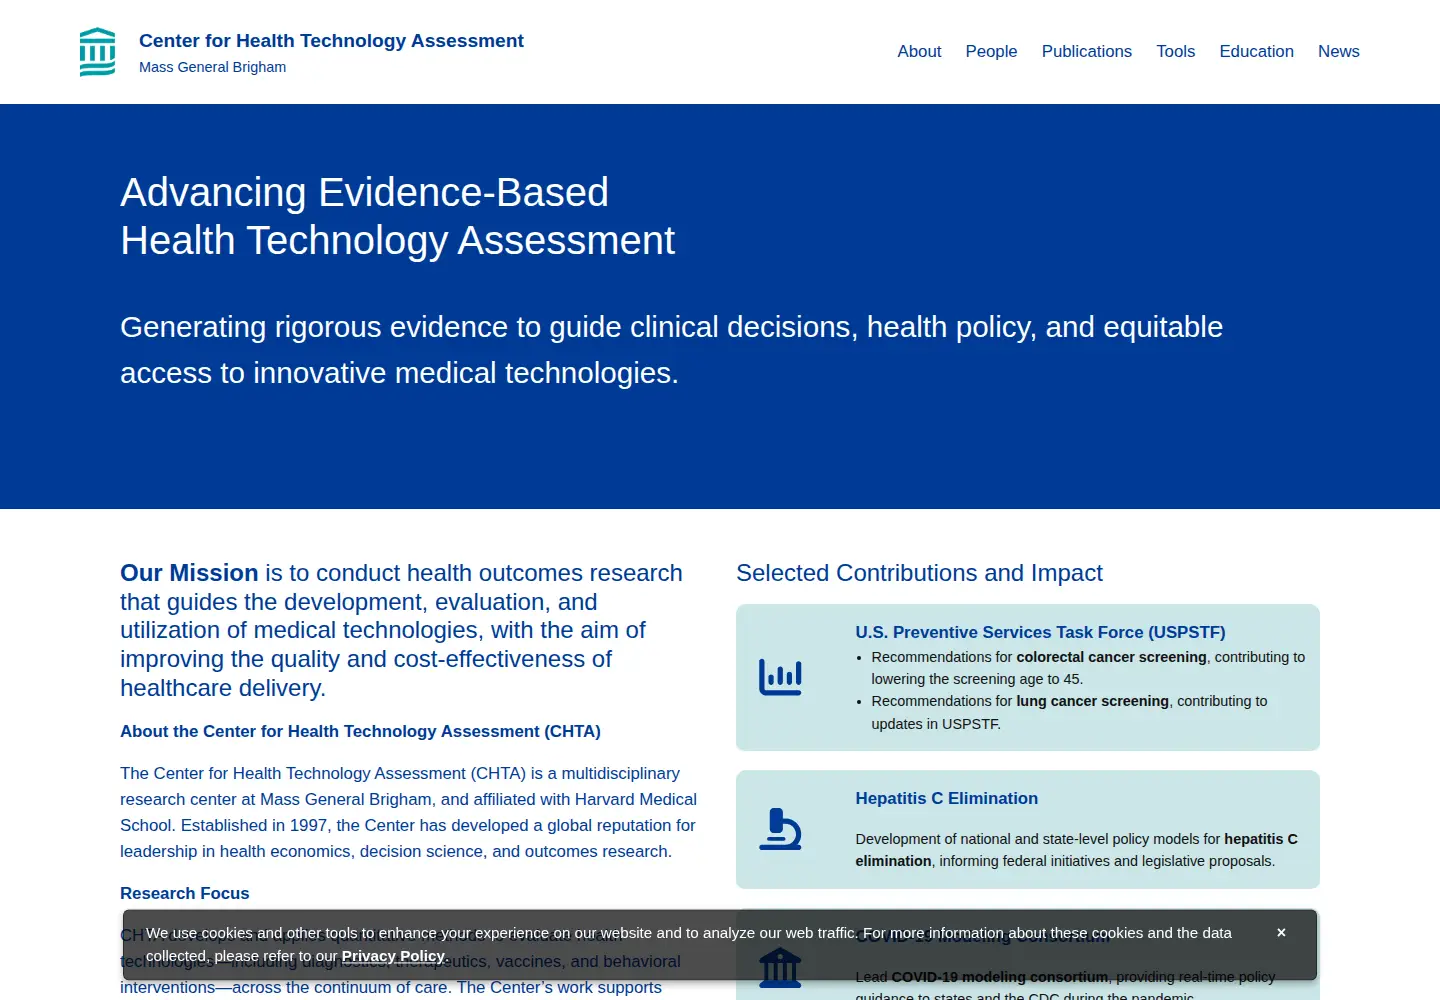Image resolution: width=1440 pixels, height=1000 pixels.
Task: Click the microscope icon in Hepatitis C card
Action: click(x=780, y=829)
